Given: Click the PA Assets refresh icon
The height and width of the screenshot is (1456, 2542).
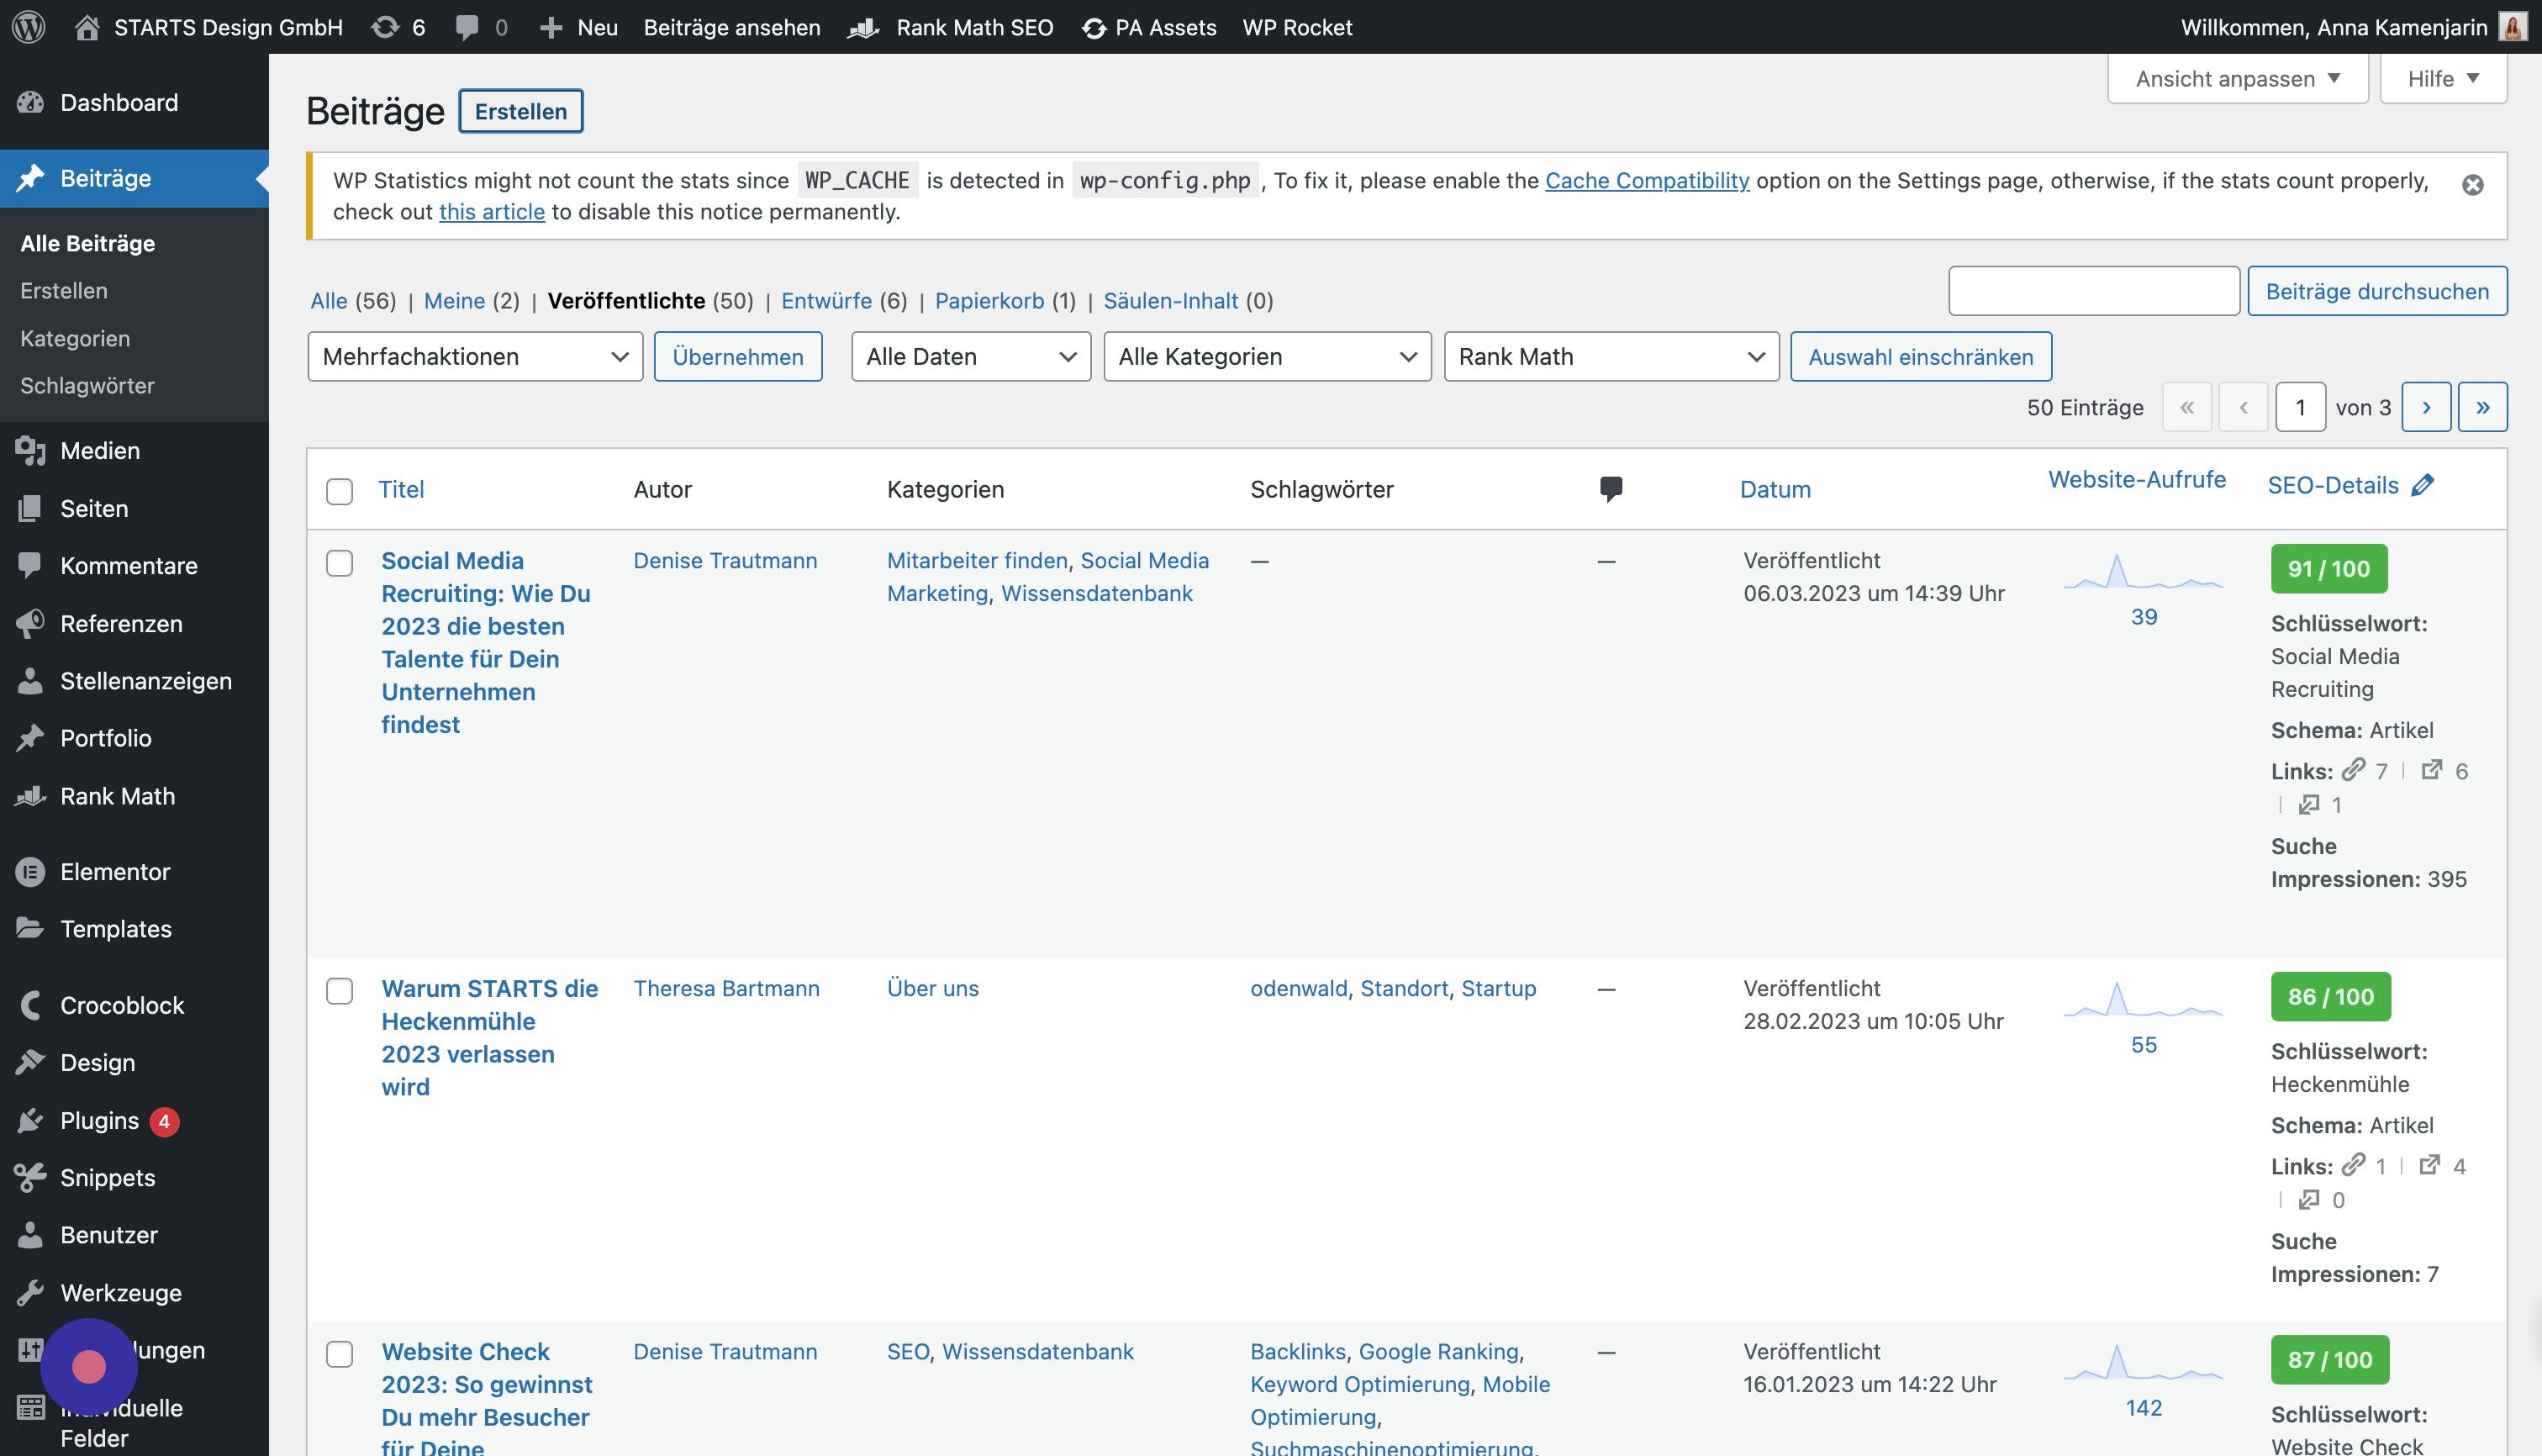Looking at the screenshot, I should pyautogui.click(x=1094, y=28).
